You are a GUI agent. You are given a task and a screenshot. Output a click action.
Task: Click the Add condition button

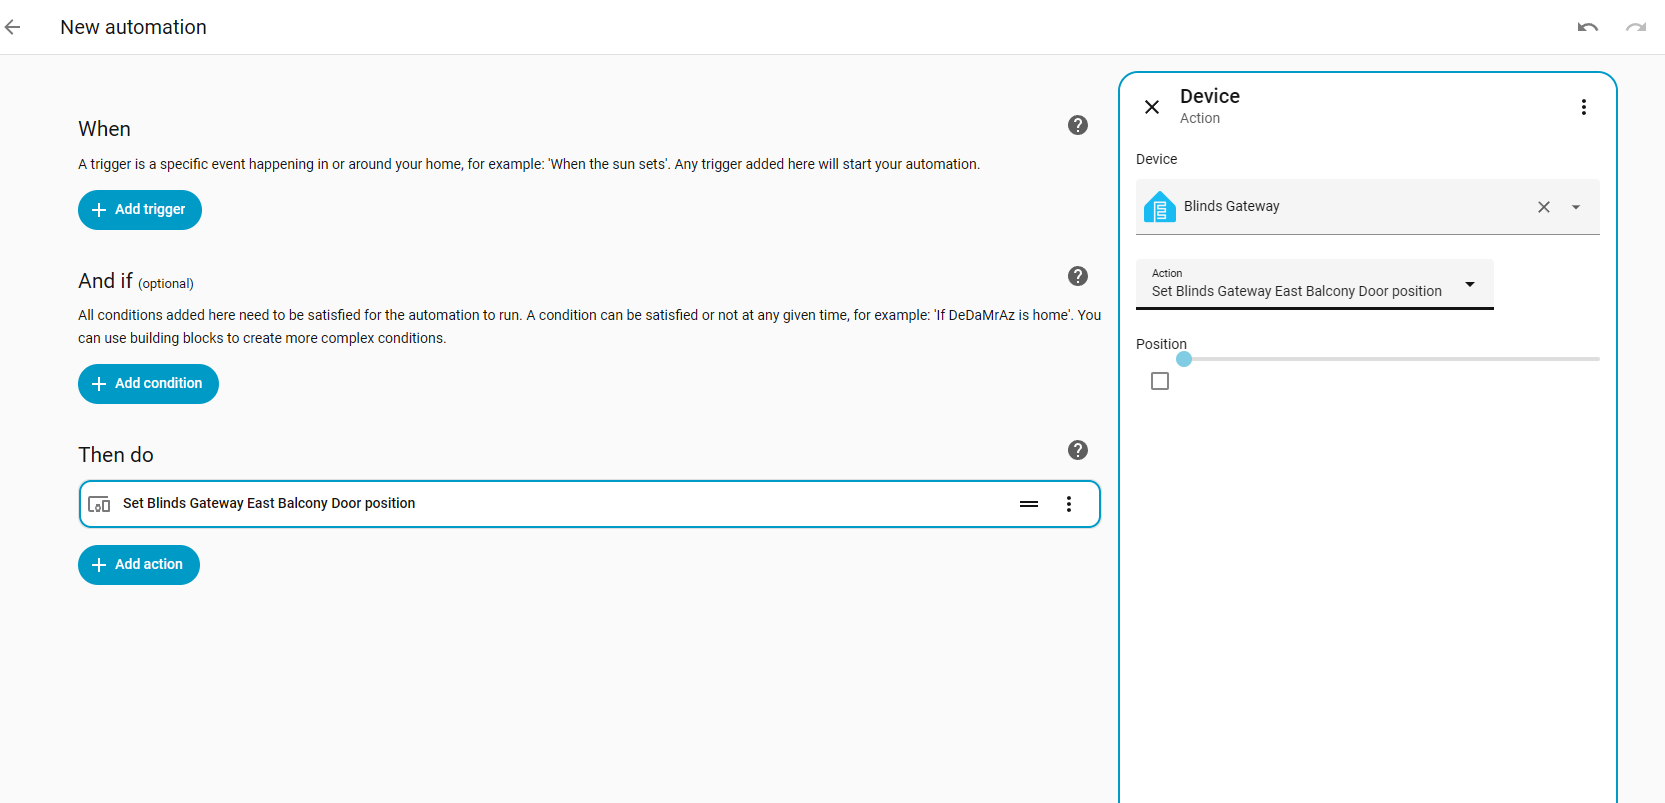(148, 384)
